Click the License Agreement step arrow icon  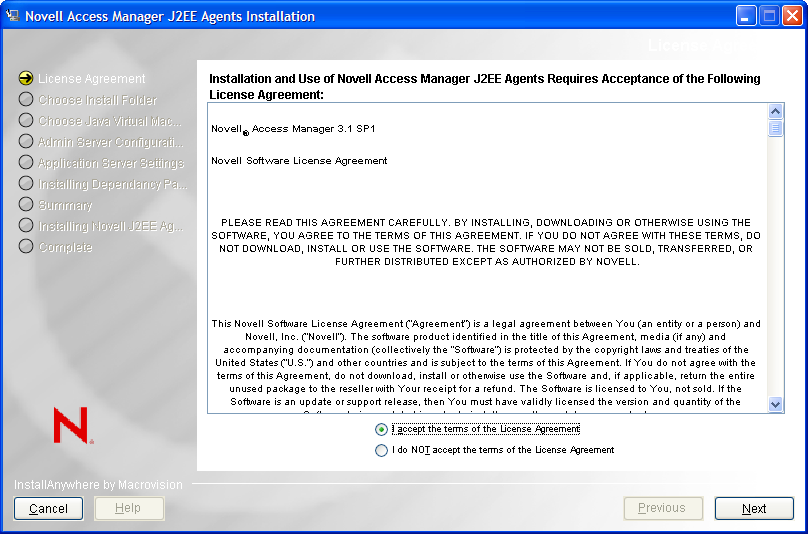pyautogui.click(x=26, y=78)
